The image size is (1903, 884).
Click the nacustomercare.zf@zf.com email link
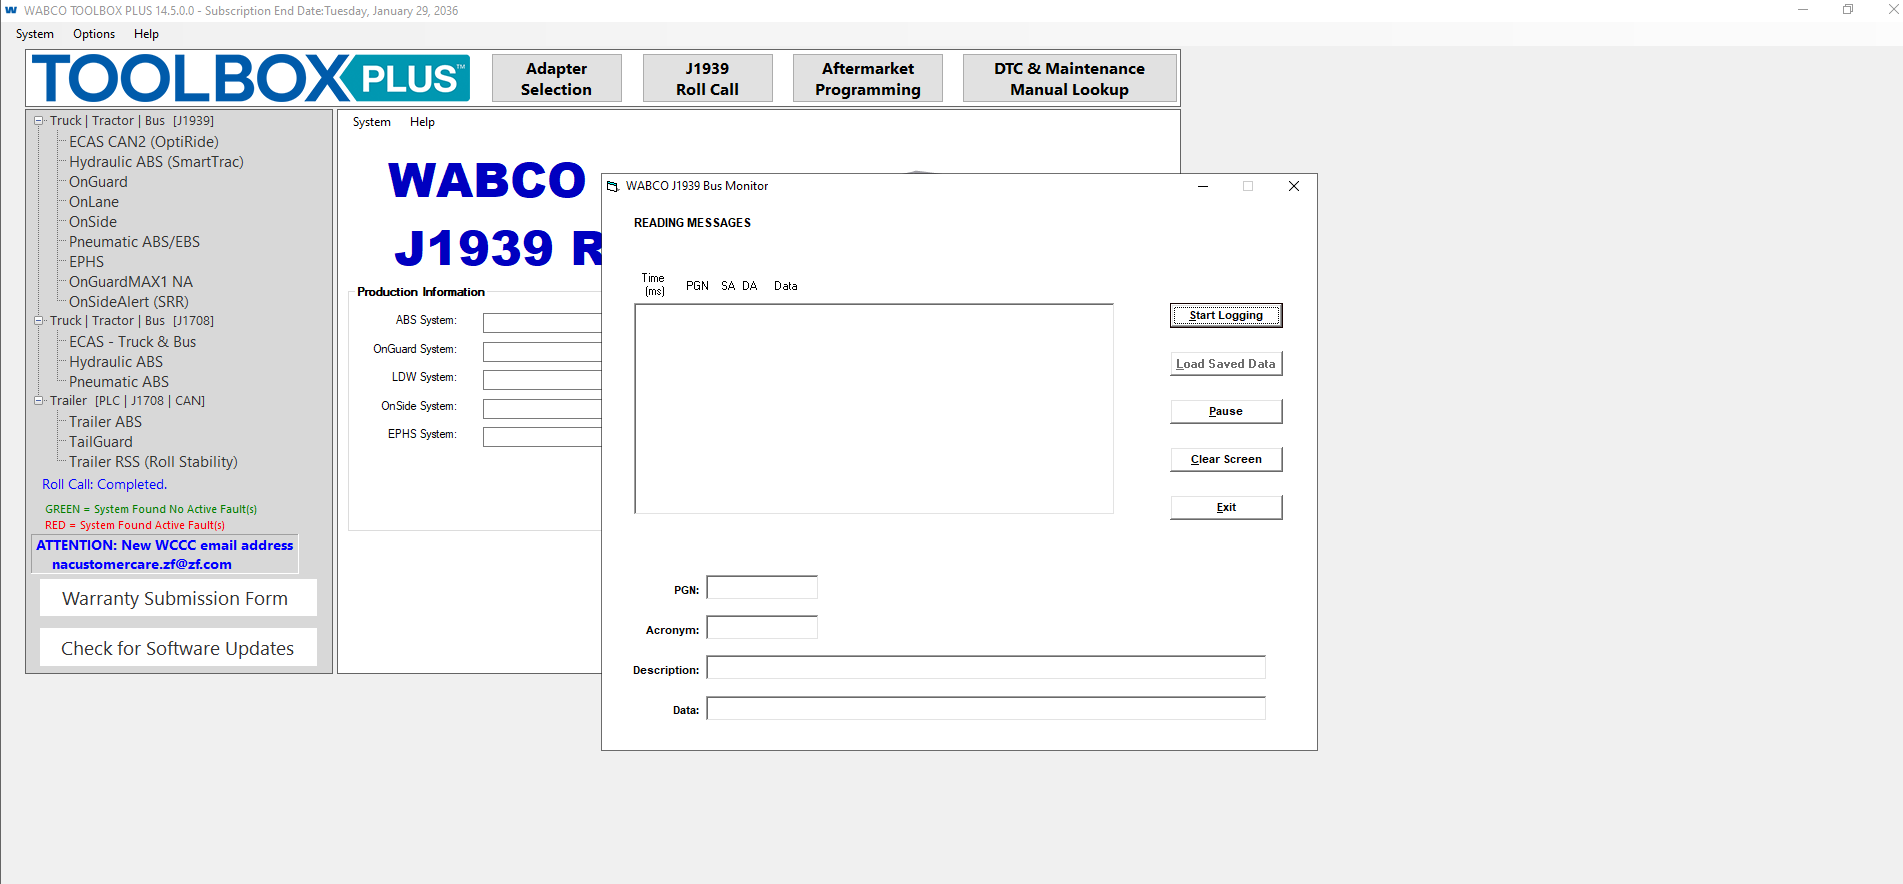142,564
